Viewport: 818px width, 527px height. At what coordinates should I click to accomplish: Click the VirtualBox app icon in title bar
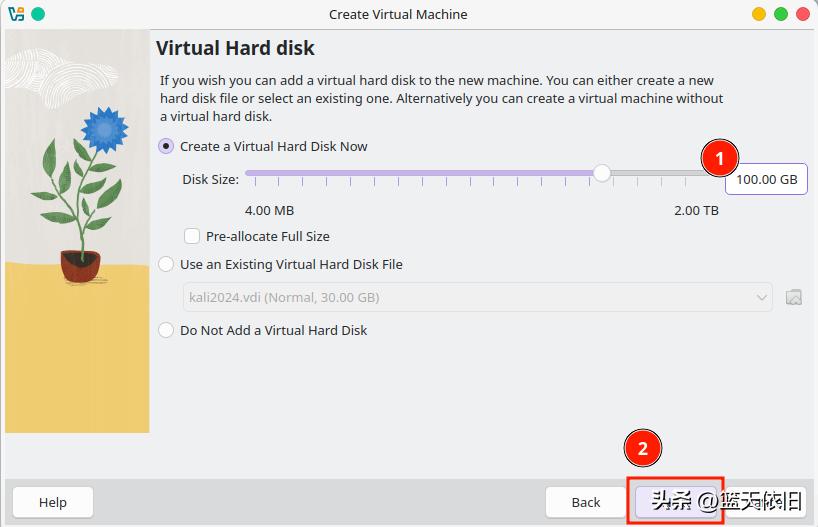click(16, 14)
